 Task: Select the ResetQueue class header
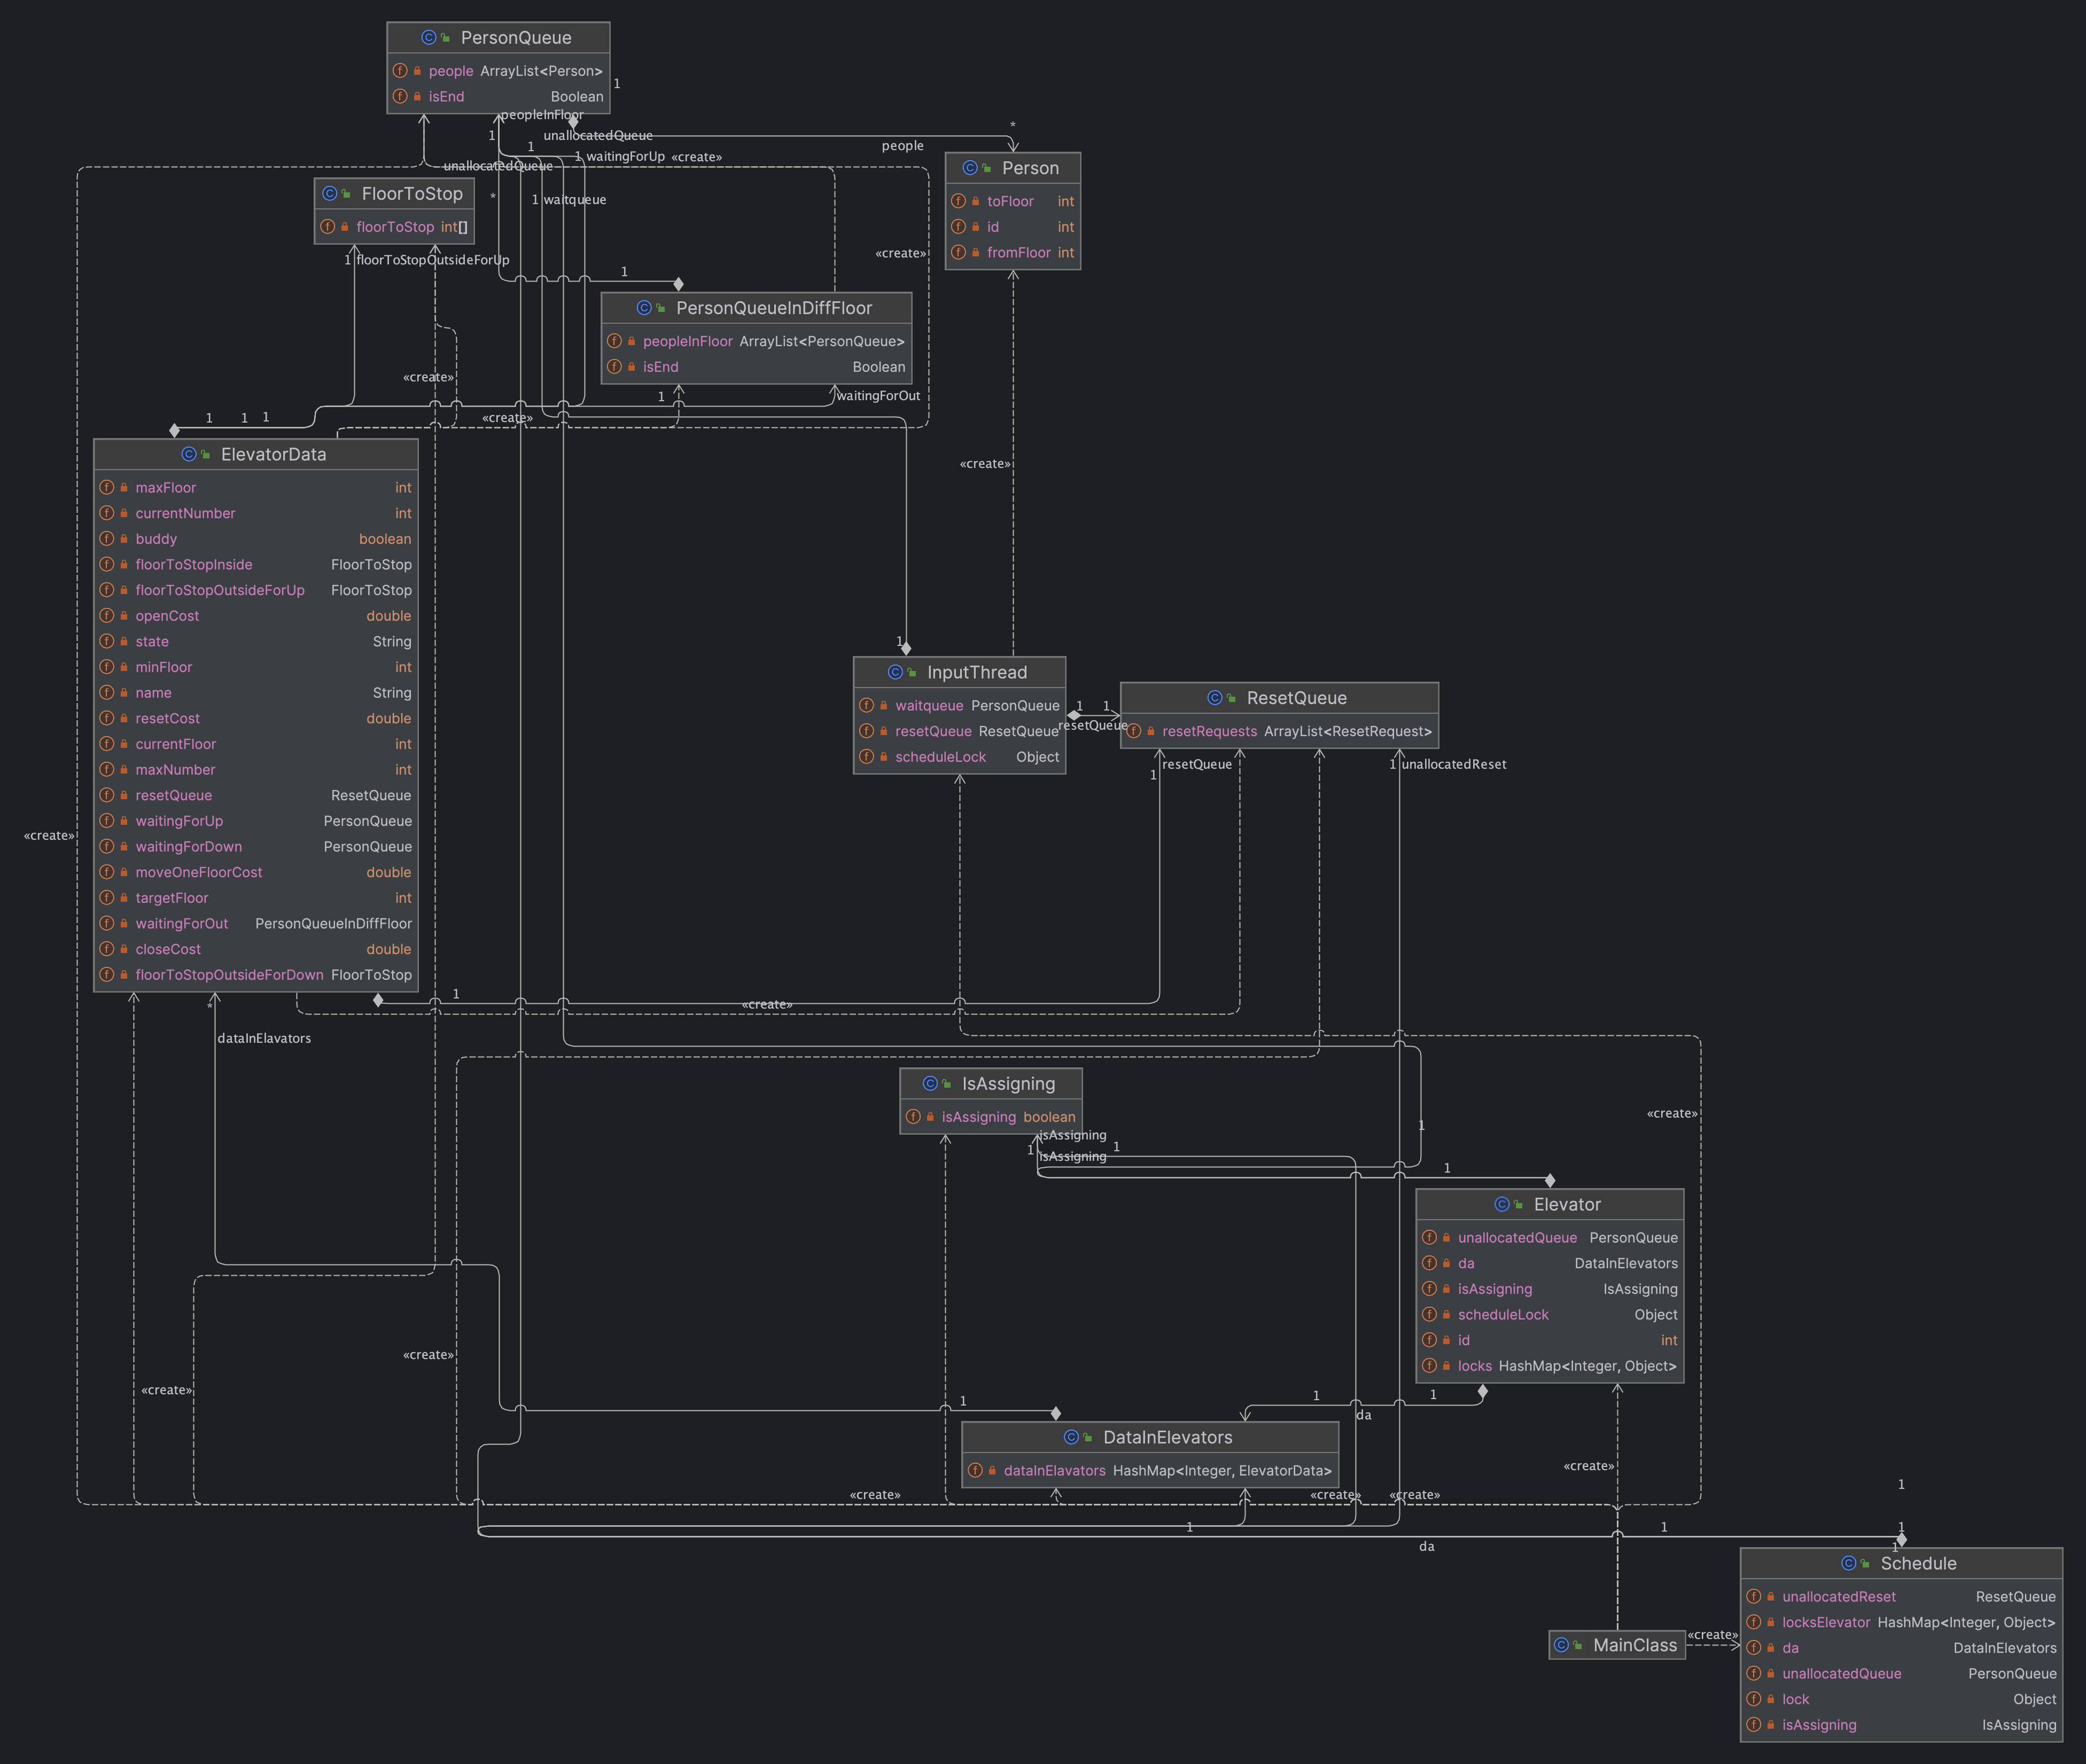pos(1279,698)
